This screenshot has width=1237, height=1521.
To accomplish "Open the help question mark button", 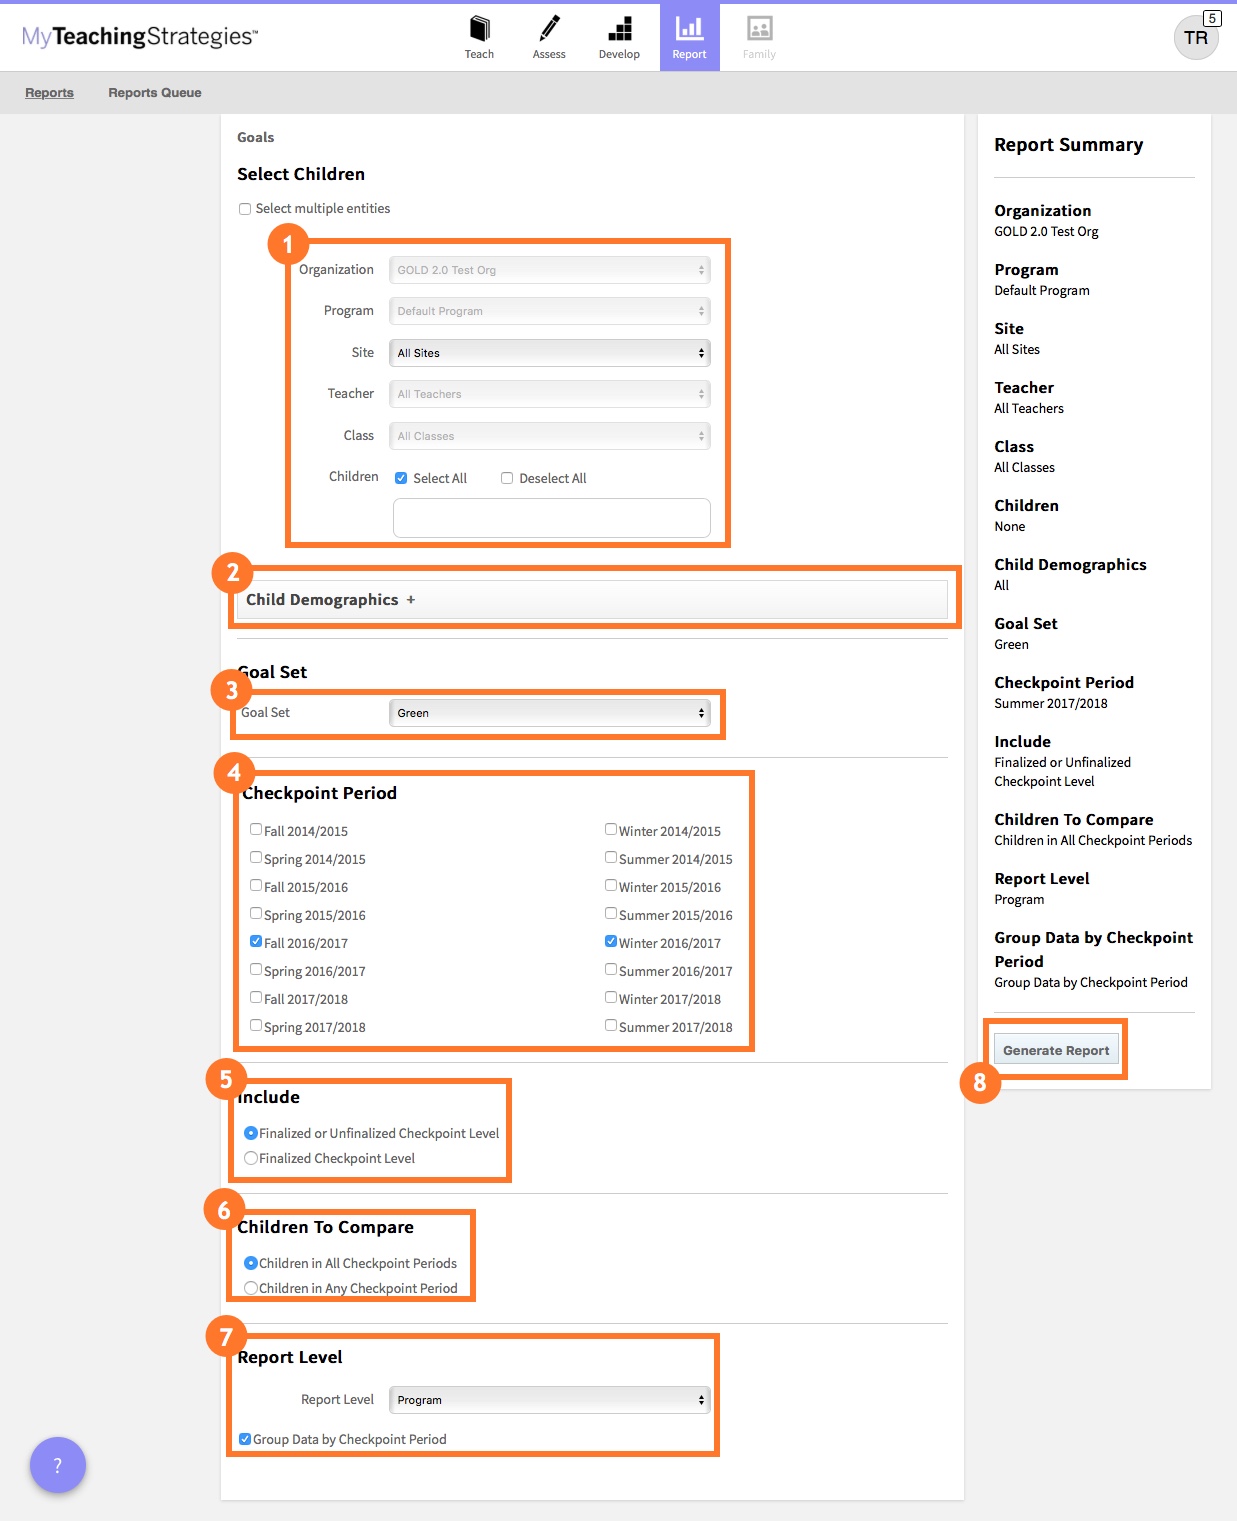I will pyautogui.click(x=58, y=1465).
